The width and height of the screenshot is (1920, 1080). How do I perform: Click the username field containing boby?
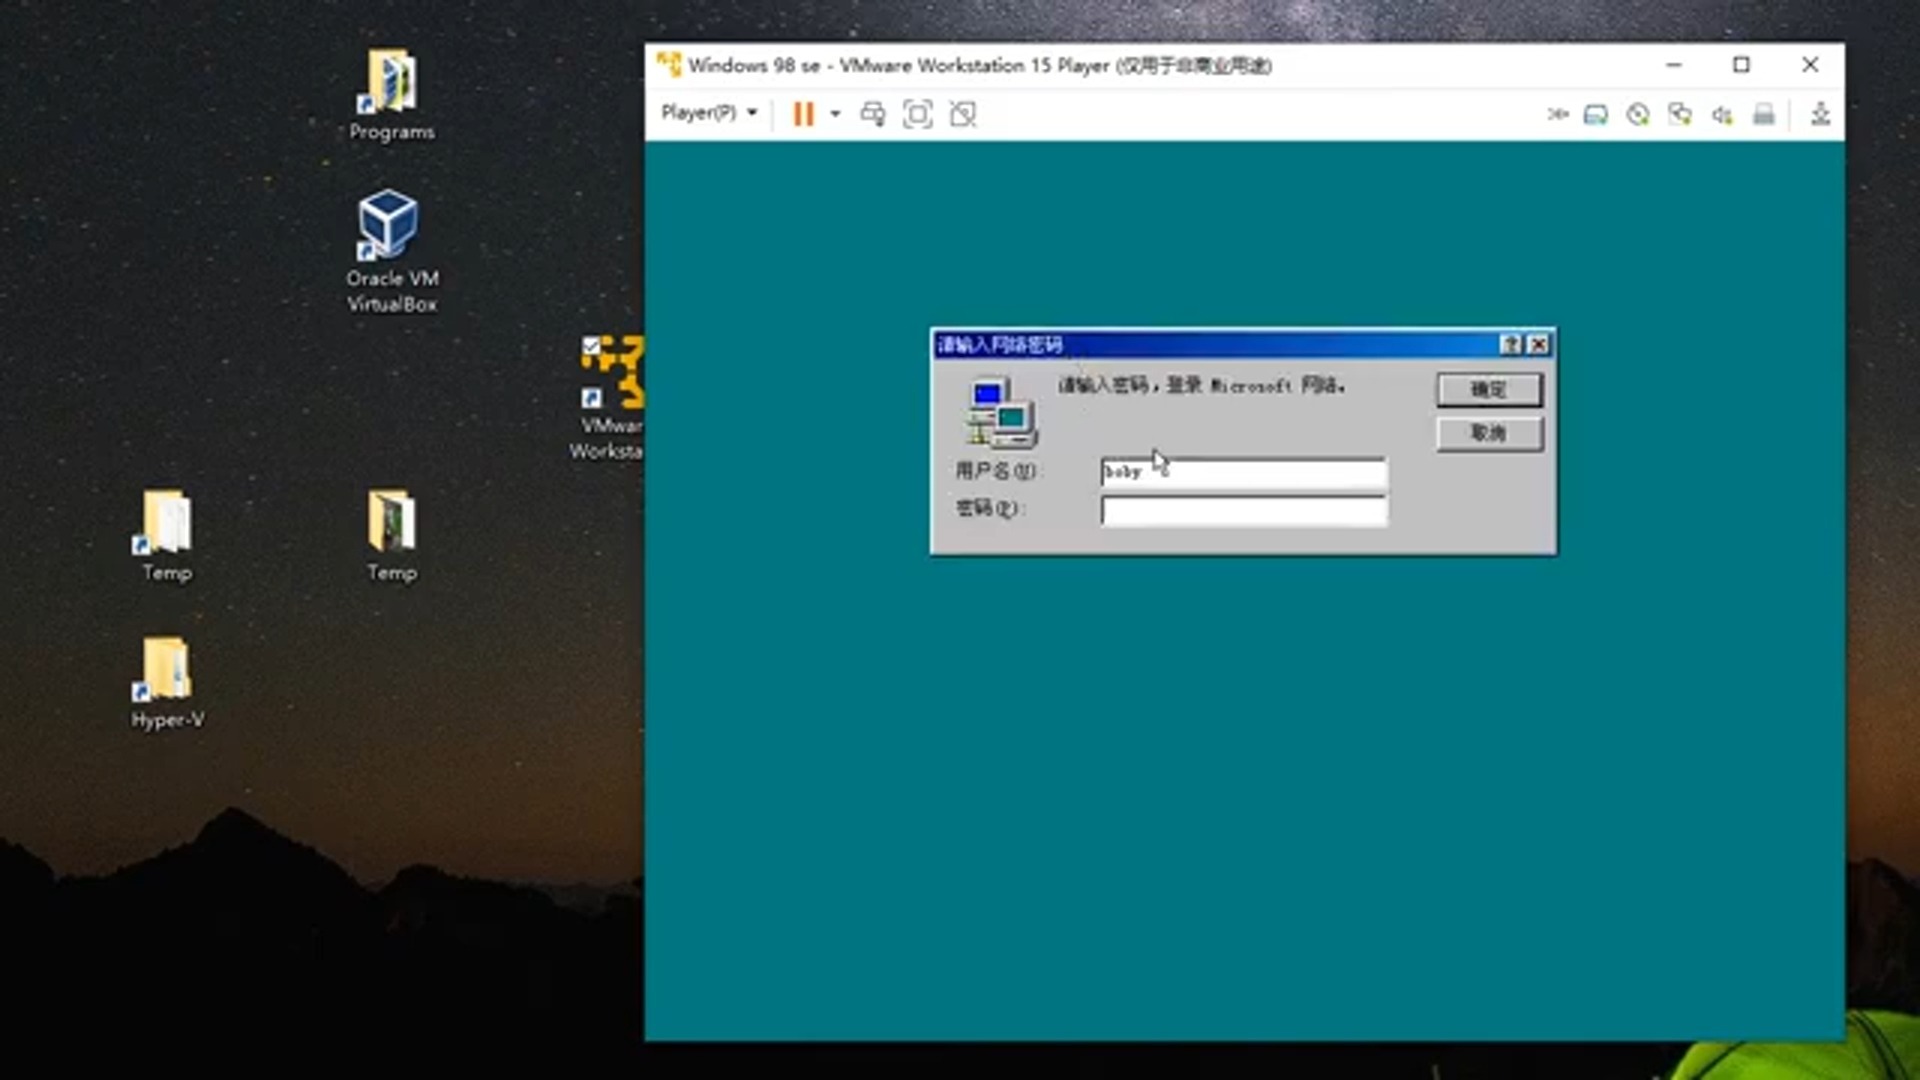(x=1244, y=472)
